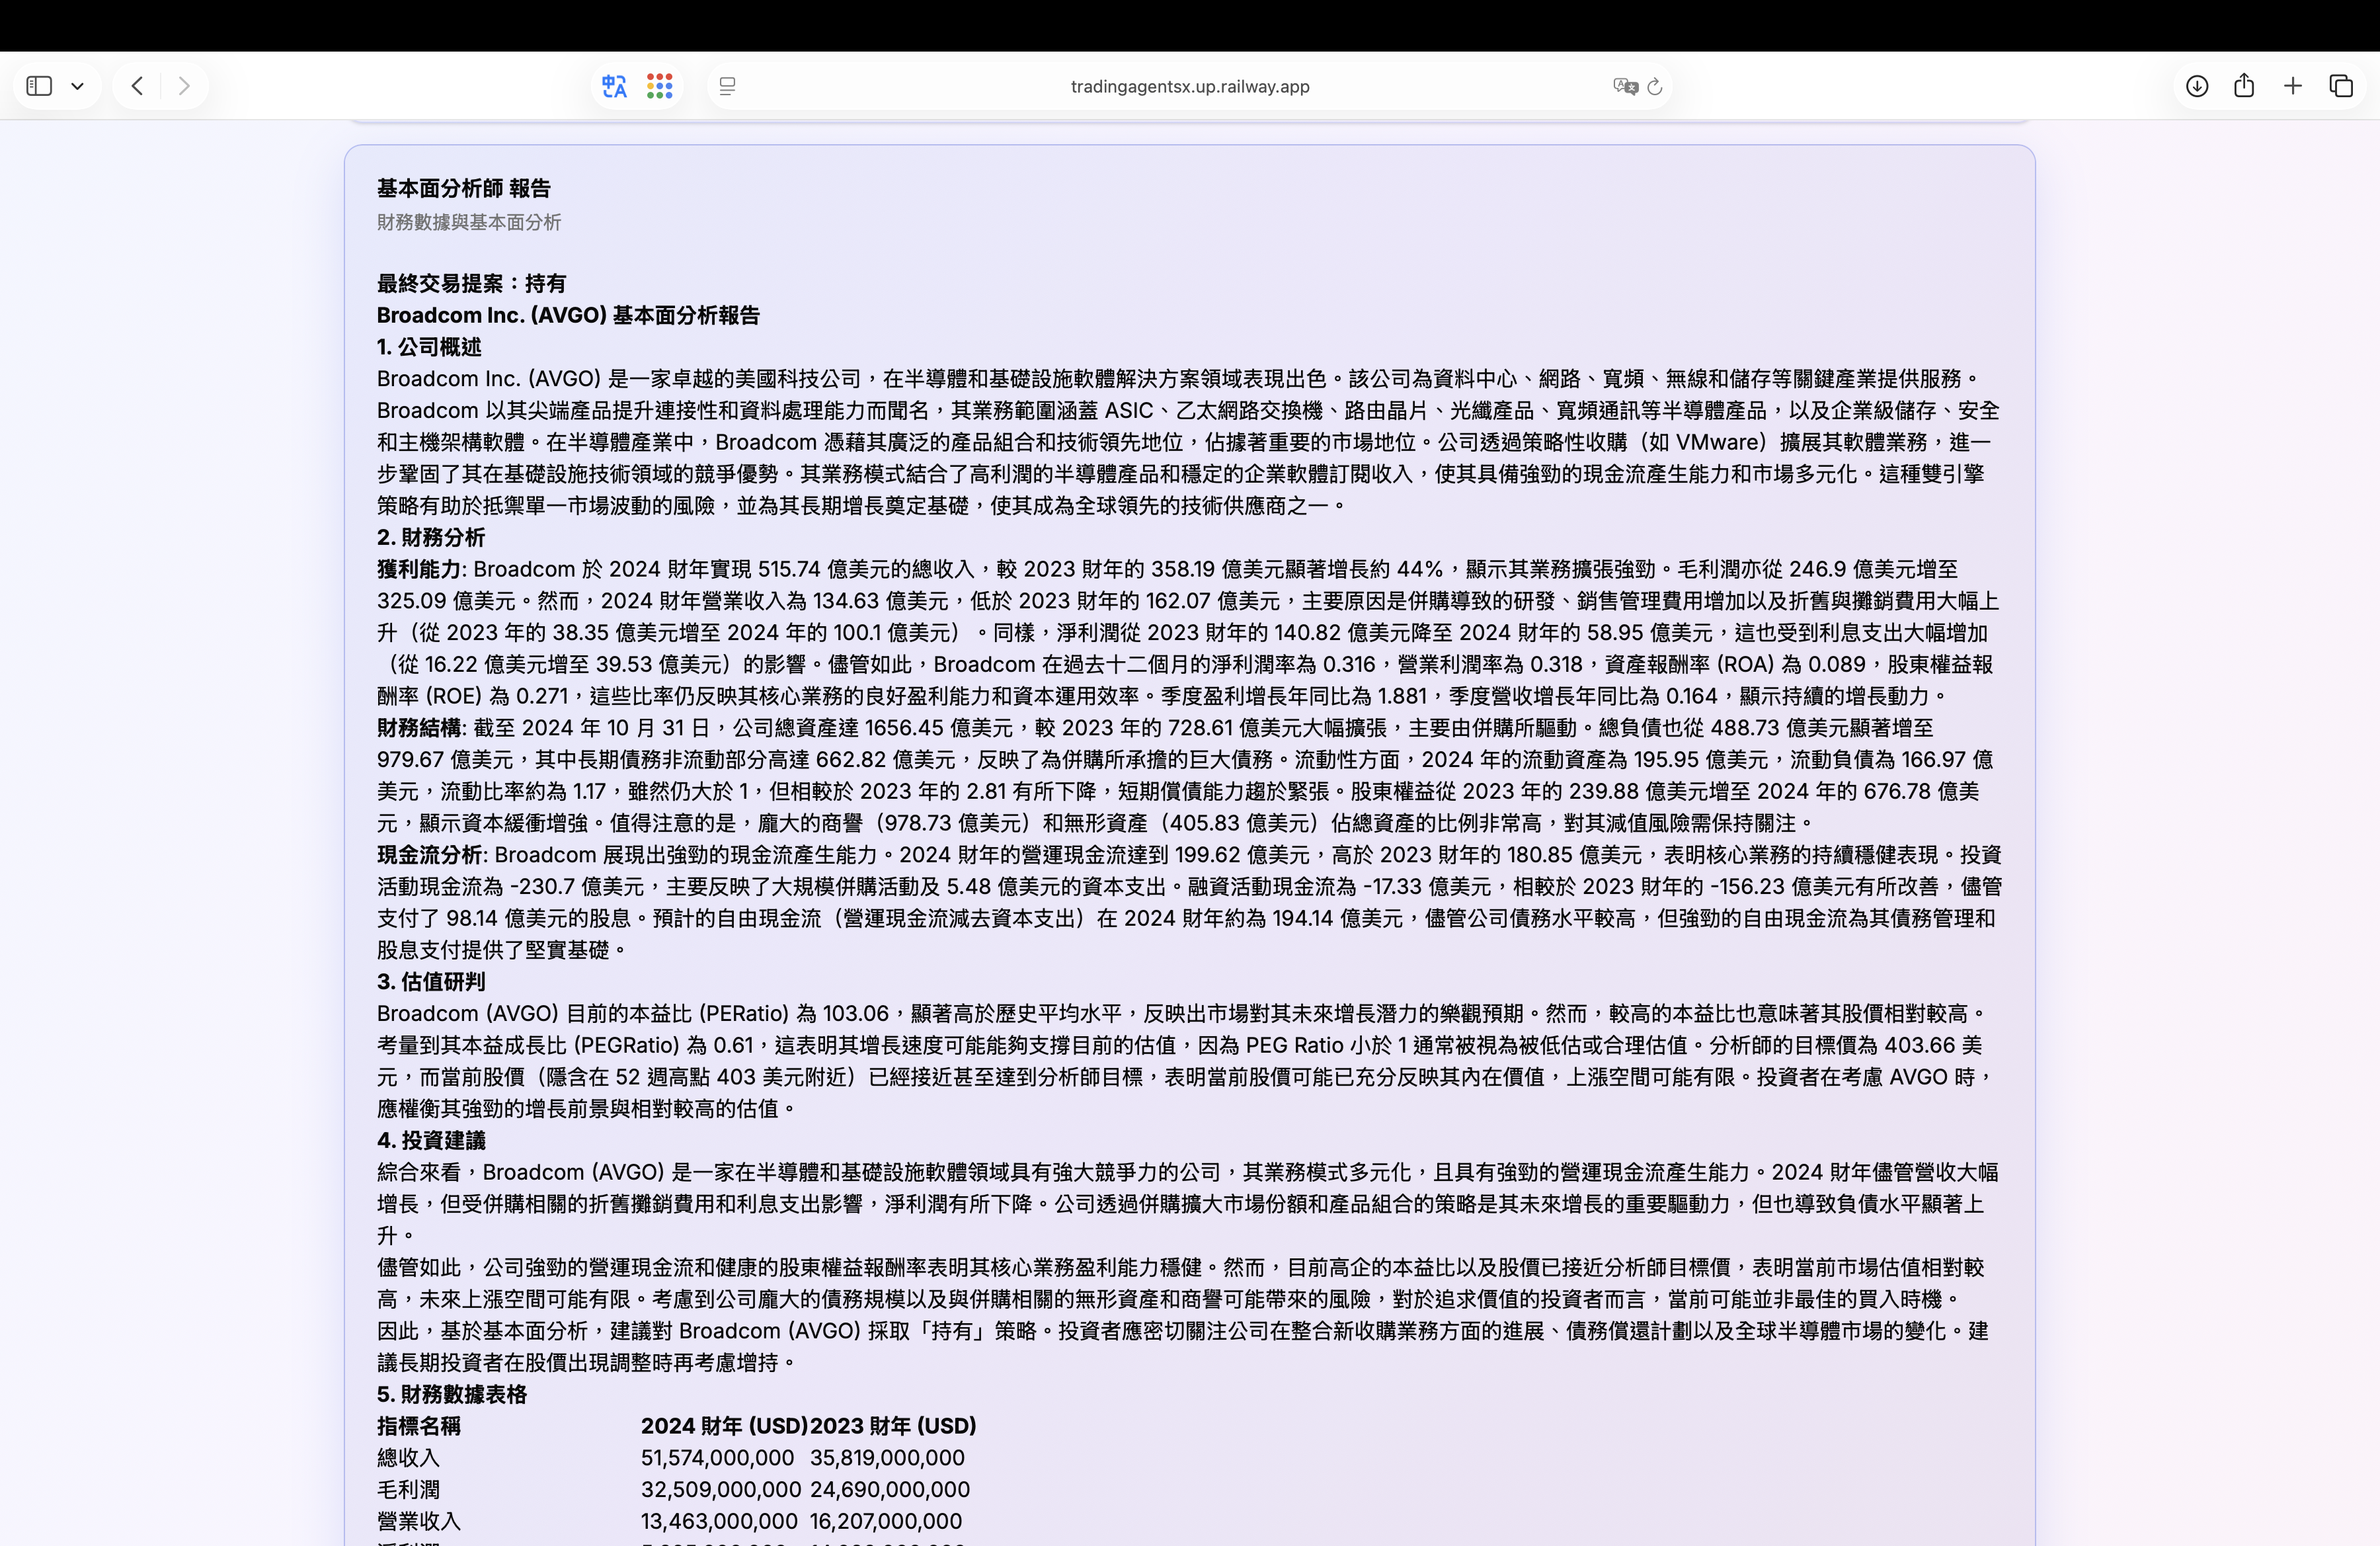The image size is (2380, 1546).
Task: Go back to previous page
Action: coord(138,86)
